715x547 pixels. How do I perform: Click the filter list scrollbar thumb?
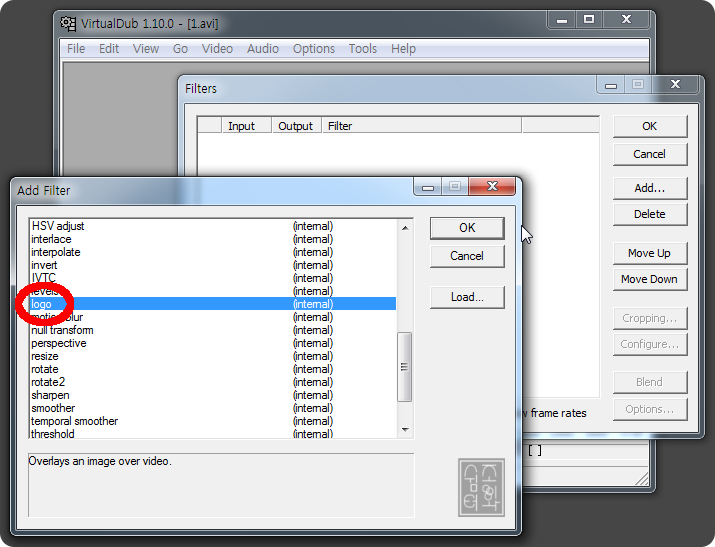tap(404, 367)
